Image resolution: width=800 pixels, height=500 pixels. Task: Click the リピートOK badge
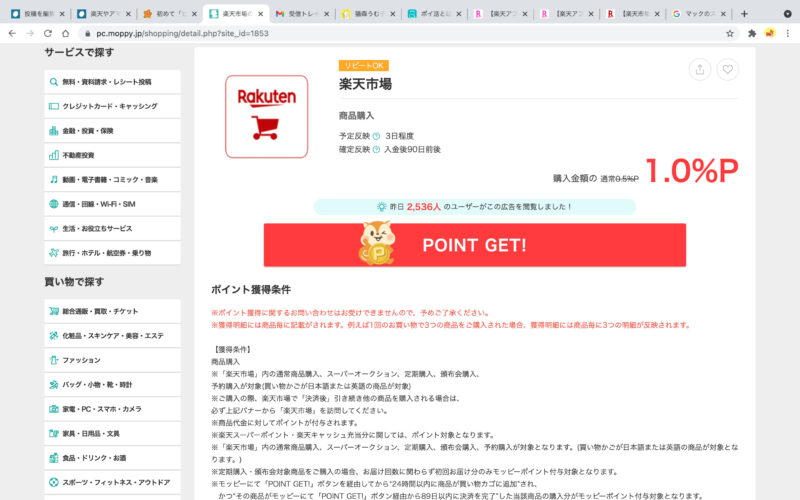click(364, 65)
